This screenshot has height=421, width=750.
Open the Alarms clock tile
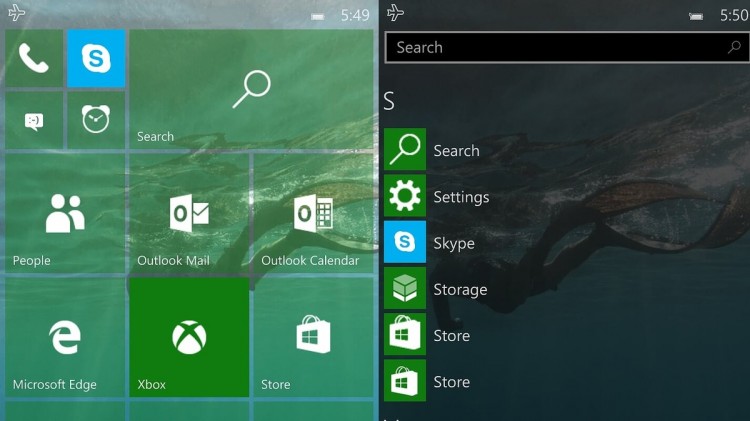point(96,121)
